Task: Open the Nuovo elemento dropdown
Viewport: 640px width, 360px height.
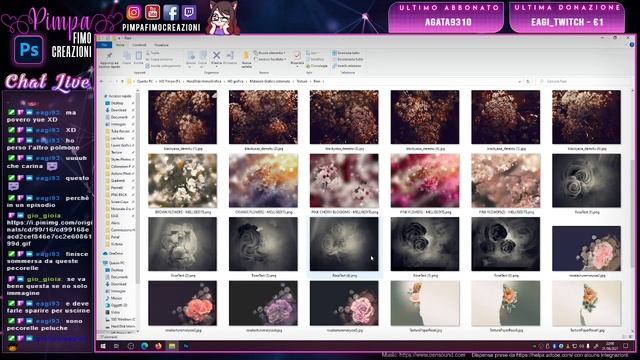Action: [269, 53]
